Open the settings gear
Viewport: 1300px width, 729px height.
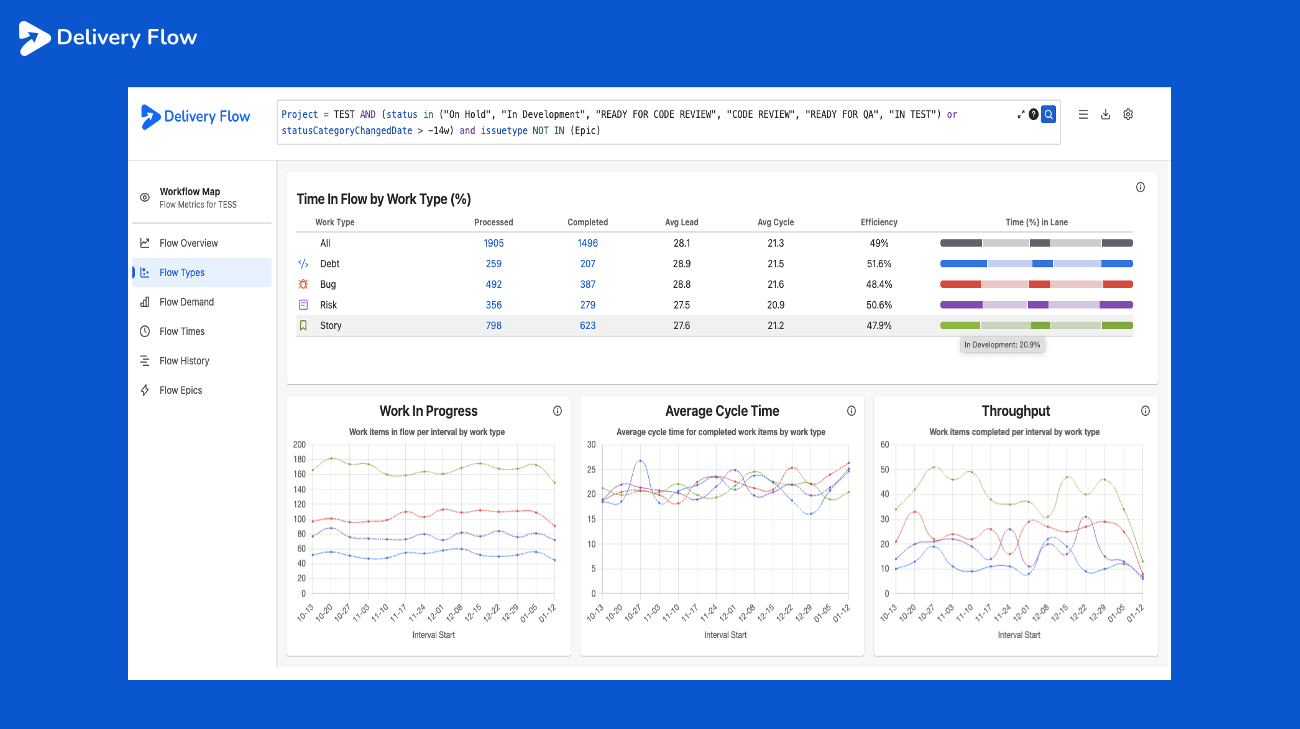[1127, 114]
